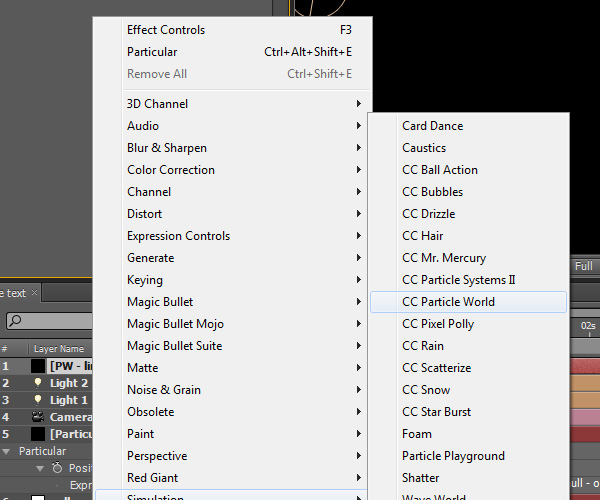The height and width of the screenshot is (500, 600).
Task: Apply the CC Hair effect
Action: (x=468, y=236)
